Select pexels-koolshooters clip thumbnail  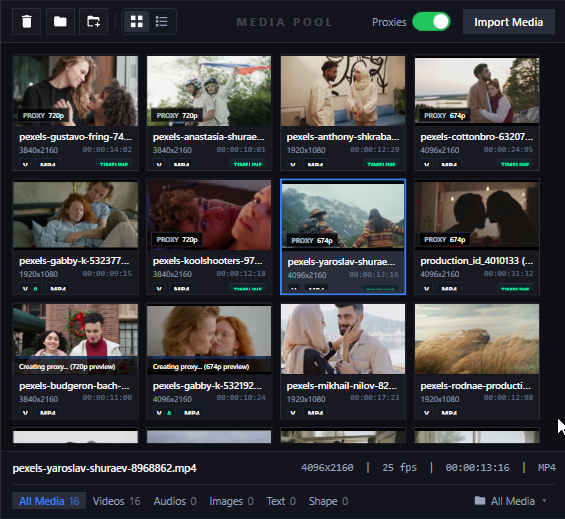coord(209,215)
